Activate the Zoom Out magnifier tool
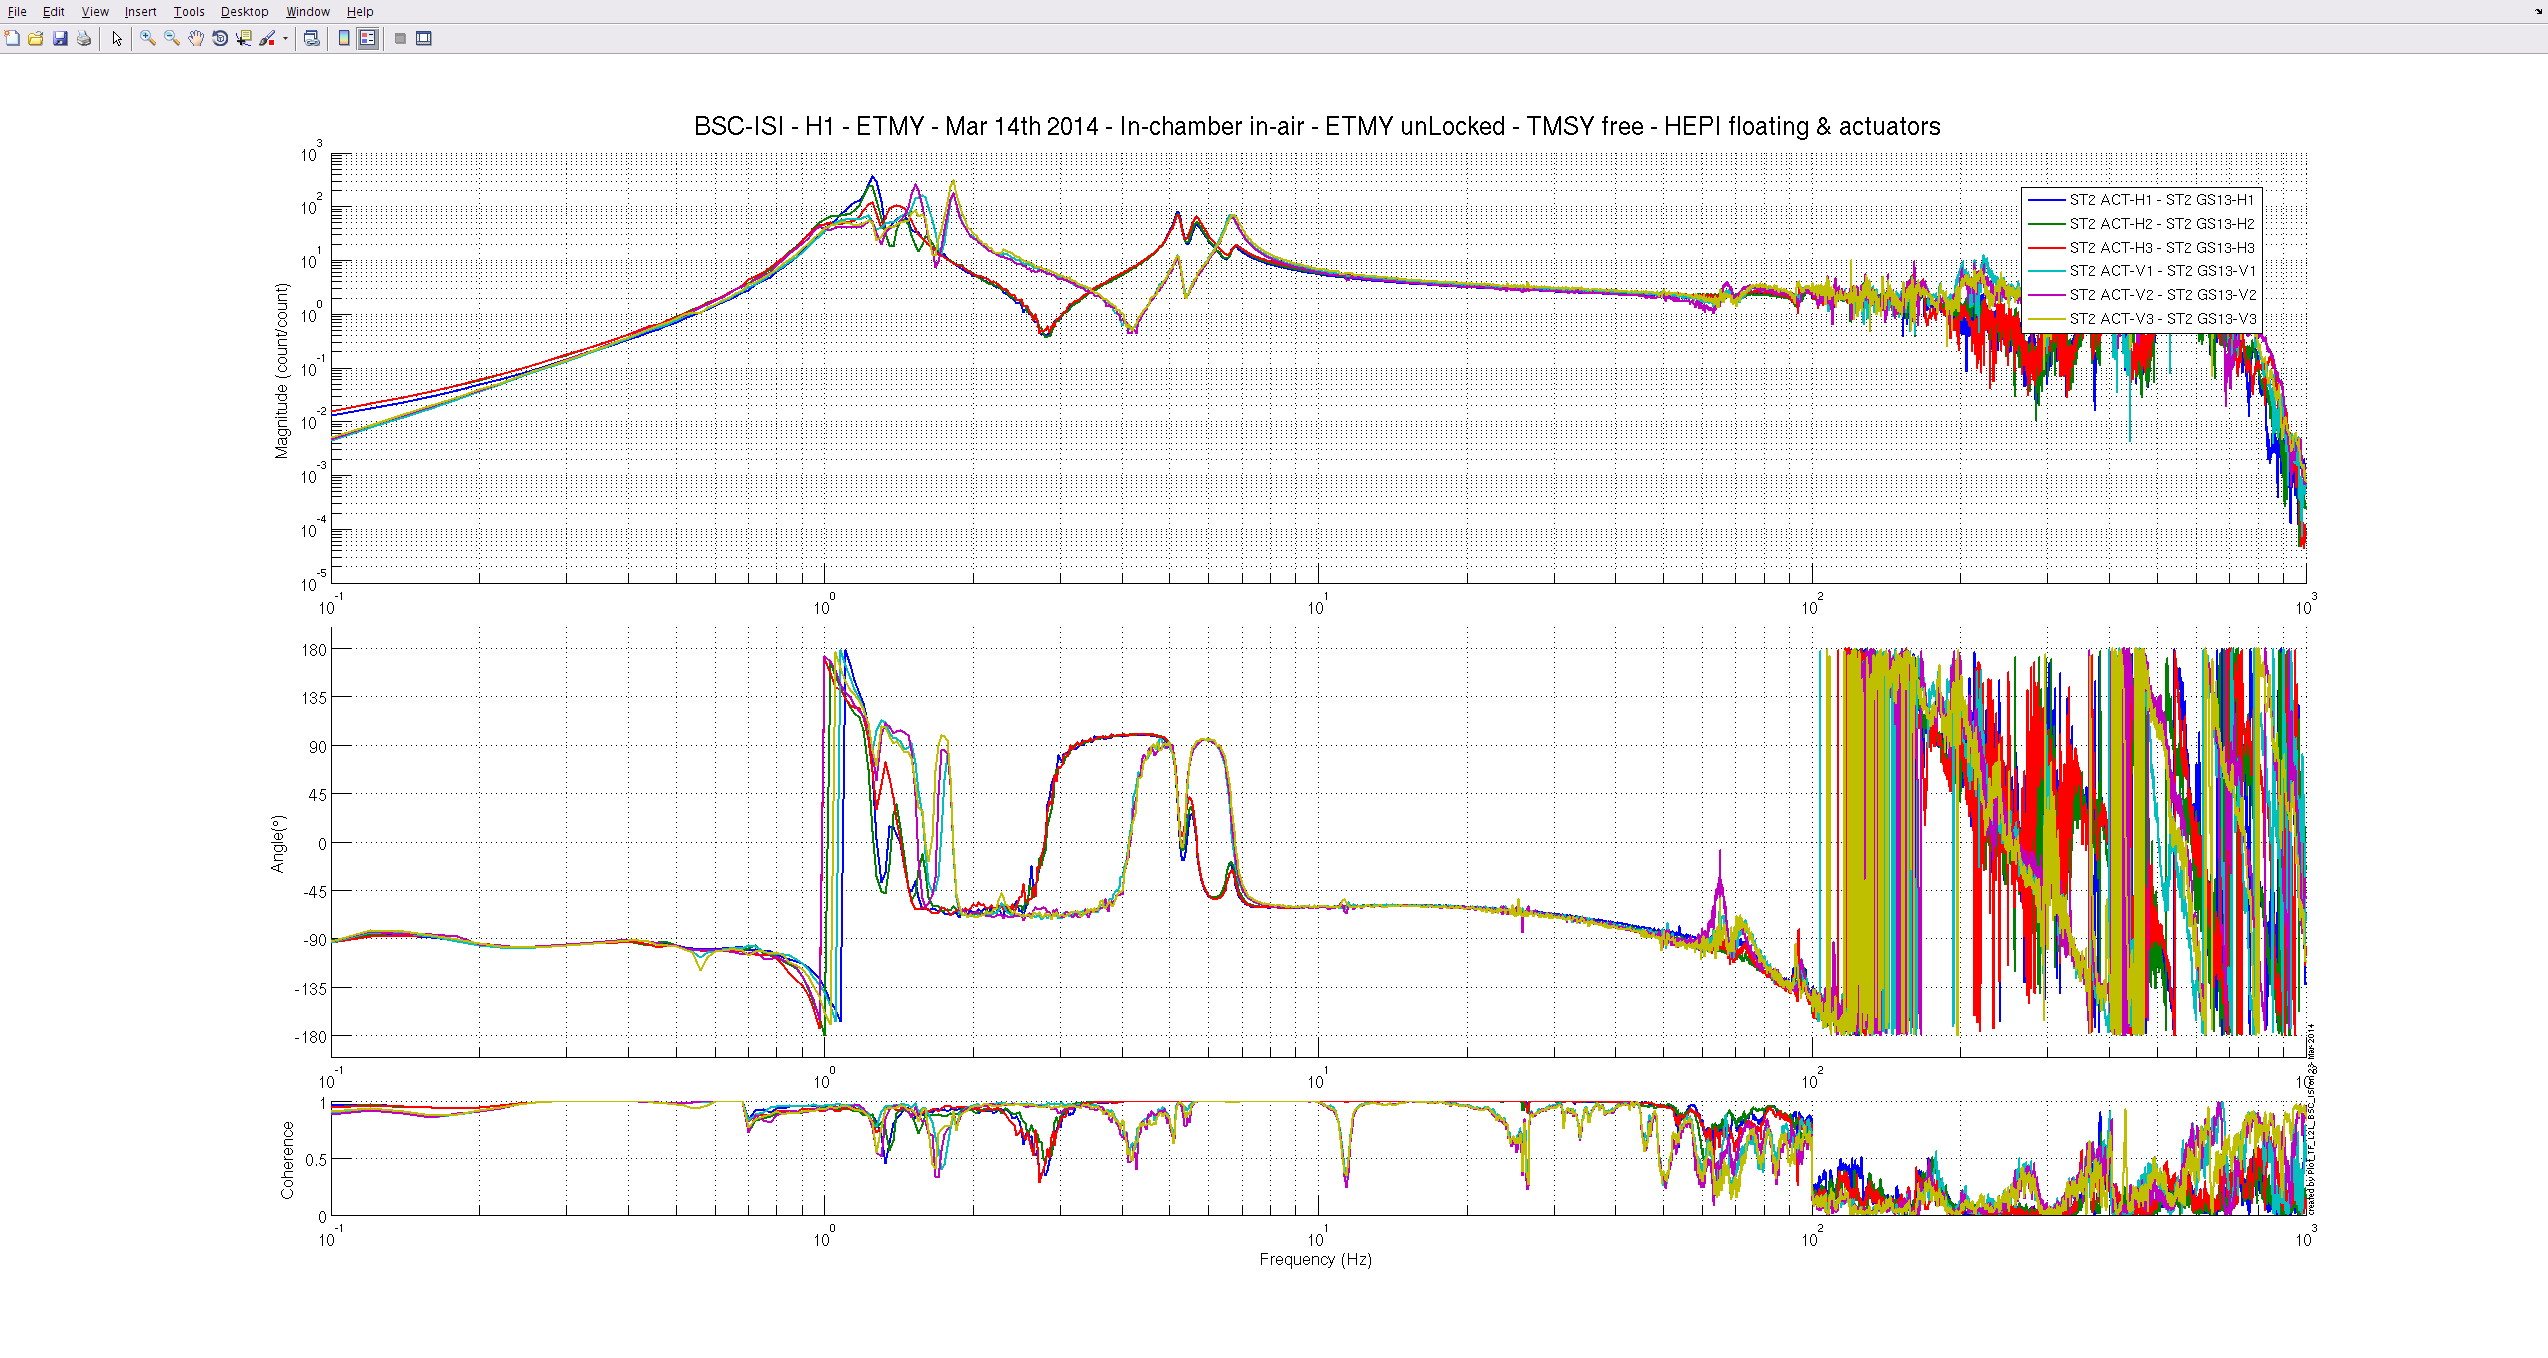The image size is (2548, 1358). 172,38
